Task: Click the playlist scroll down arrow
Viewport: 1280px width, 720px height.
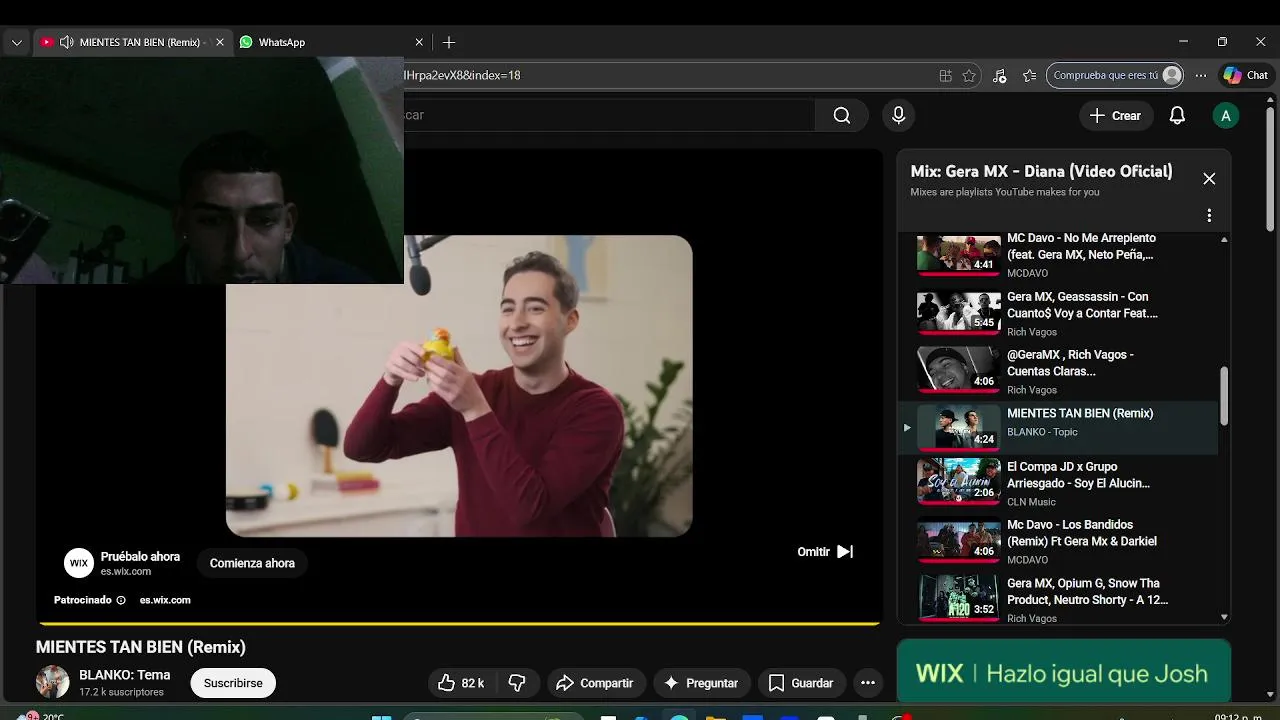Action: pos(1224,617)
